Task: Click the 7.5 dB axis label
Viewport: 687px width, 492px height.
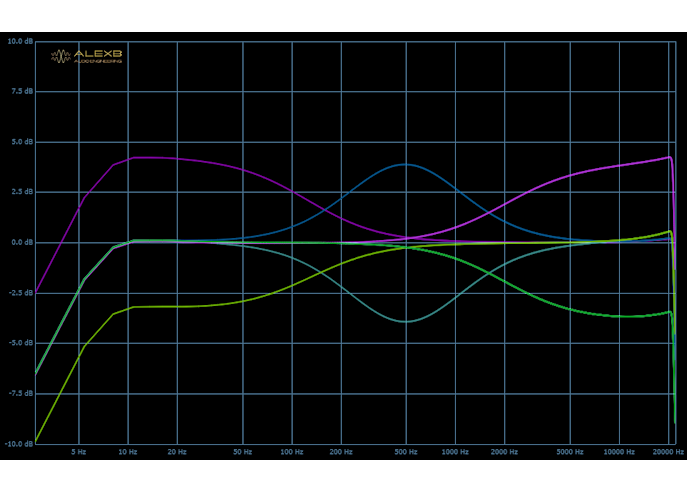Action: click(22, 91)
